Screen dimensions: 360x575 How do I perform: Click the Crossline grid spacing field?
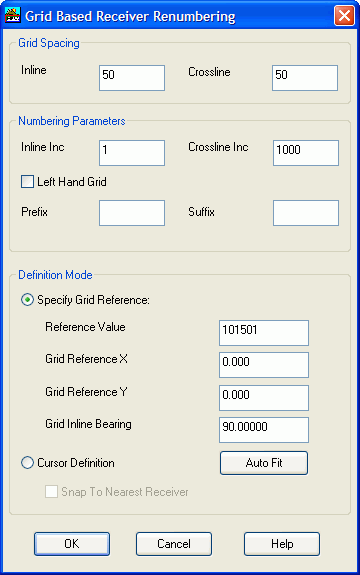tap(305, 78)
